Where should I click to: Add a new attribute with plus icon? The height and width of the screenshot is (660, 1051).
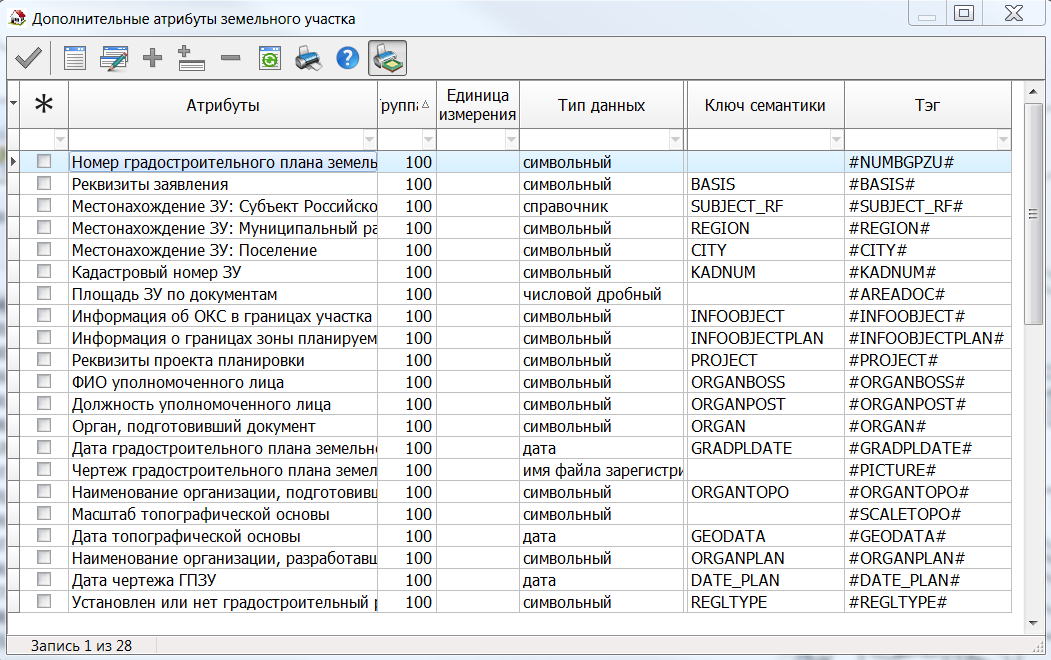152,59
